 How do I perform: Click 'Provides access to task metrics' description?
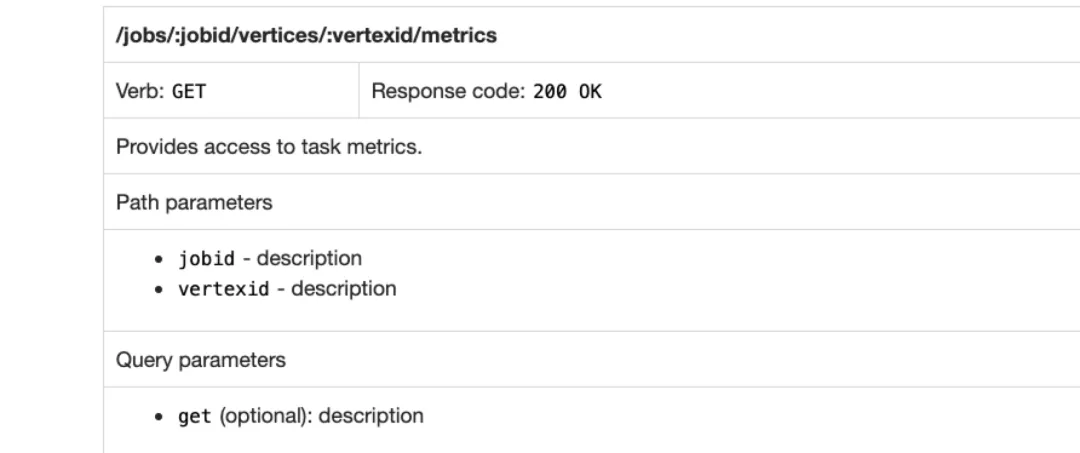269,147
